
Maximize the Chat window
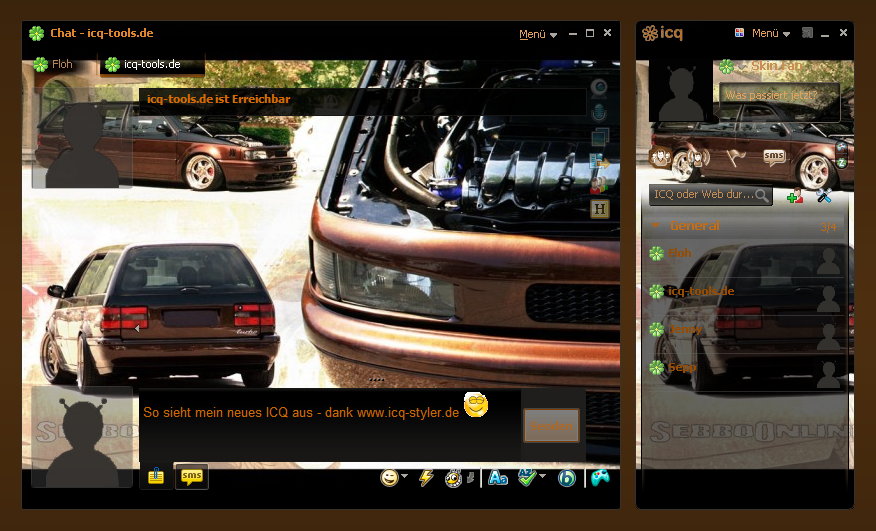tap(589, 33)
